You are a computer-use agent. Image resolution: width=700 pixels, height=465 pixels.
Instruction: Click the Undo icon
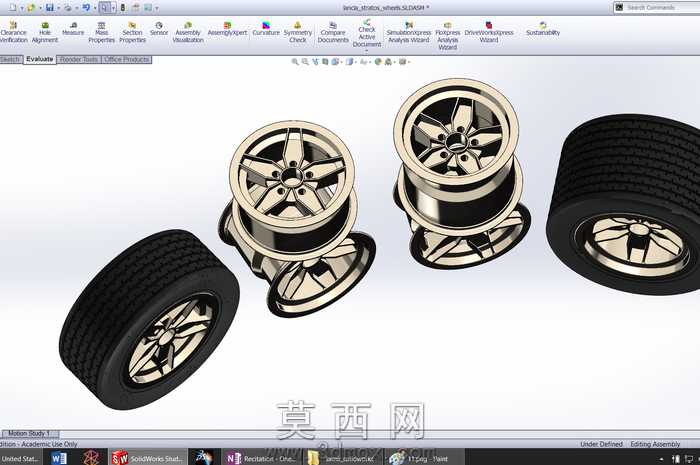click(x=86, y=8)
